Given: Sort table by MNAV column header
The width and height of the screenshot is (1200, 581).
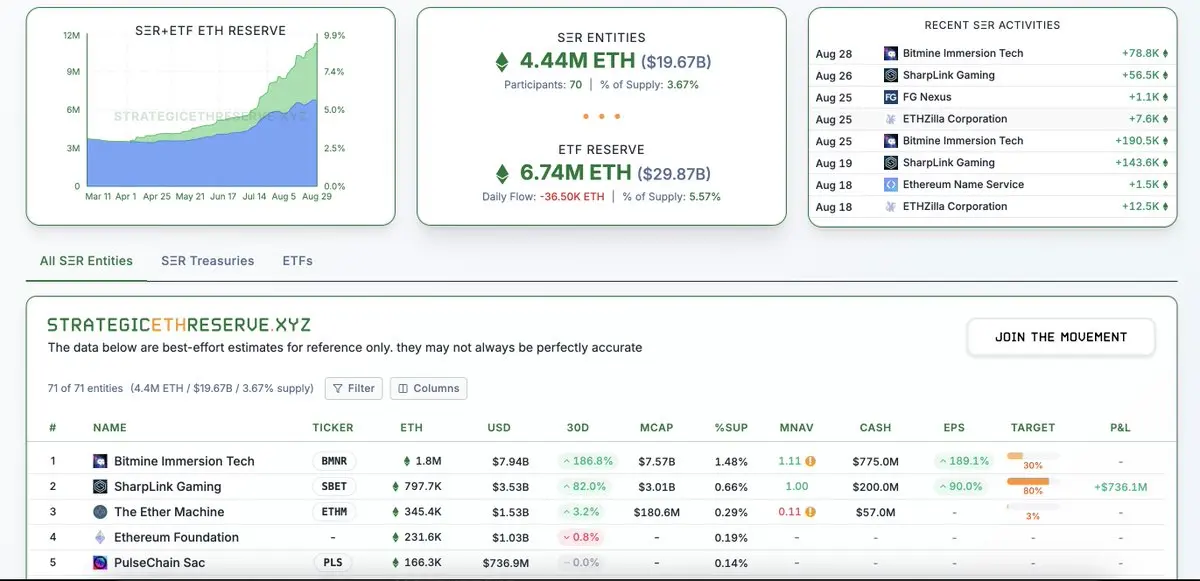Looking at the screenshot, I should point(796,428).
